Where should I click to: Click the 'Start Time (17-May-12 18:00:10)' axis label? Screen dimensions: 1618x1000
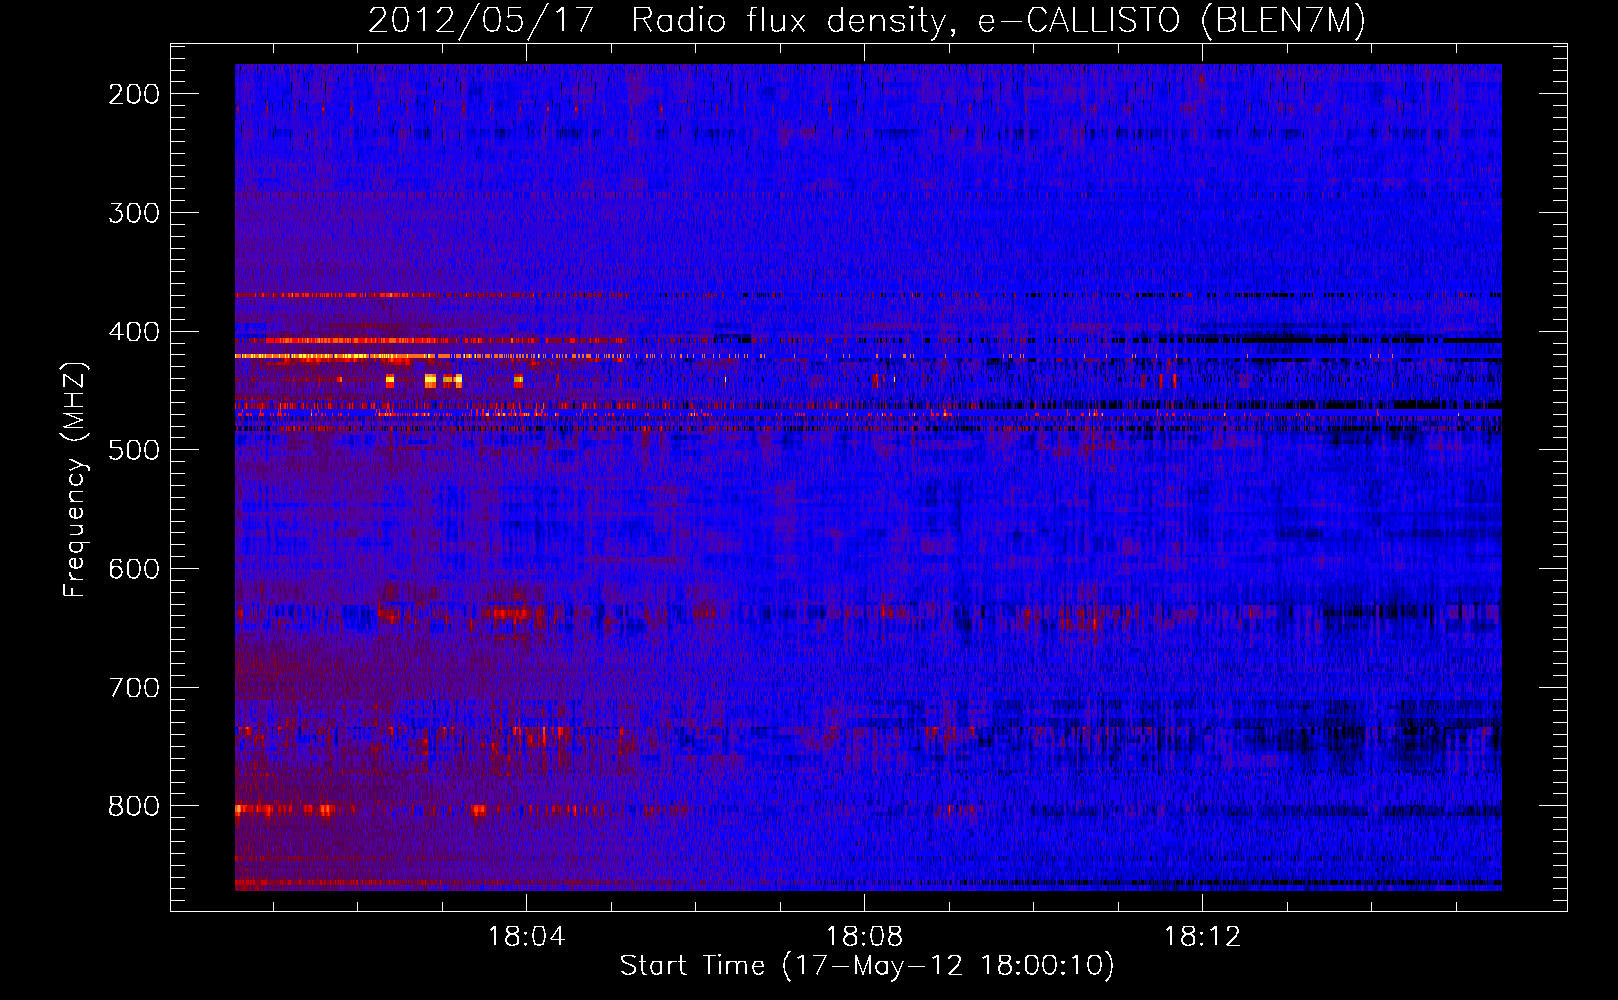[x=867, y=966]
